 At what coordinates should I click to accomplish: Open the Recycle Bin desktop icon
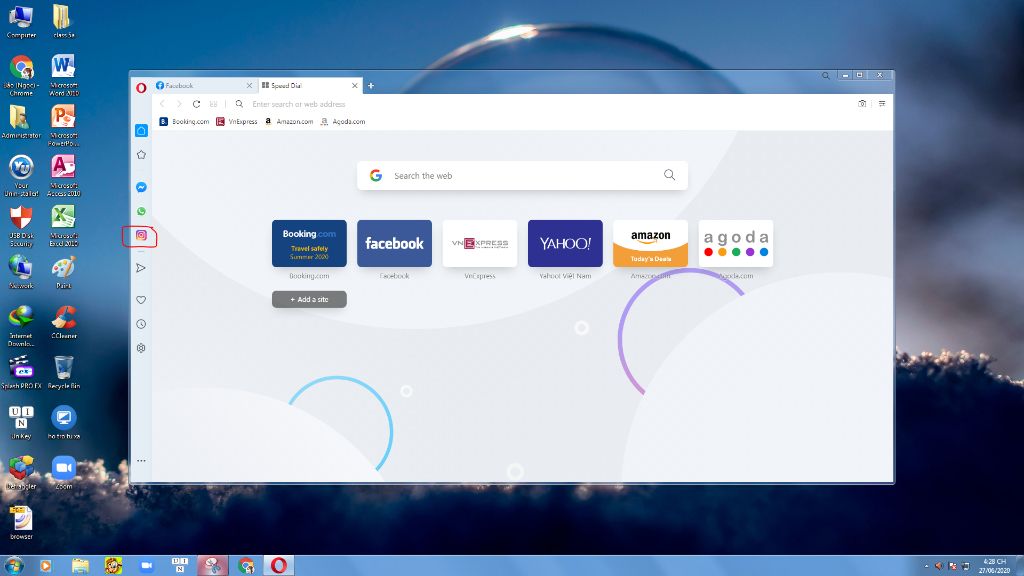tap(63, 372)
